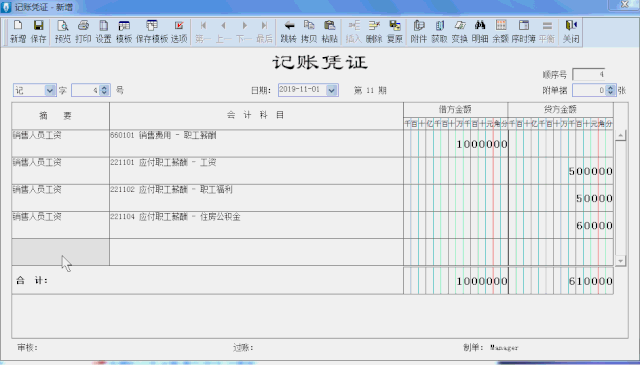Click credit amount 50000 in the 职工福利 row
This screenshot has height=365, width=640.
(x=594, y=198)
